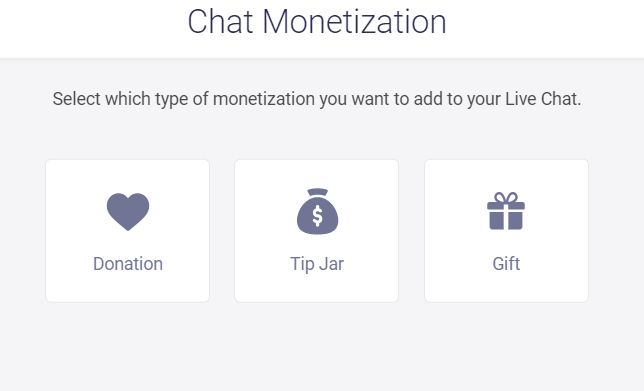Choose Tip Jar as the Live Chat monetization type
Screen dimensions: 644x391
pyautogui.click(x=317, y=231)
